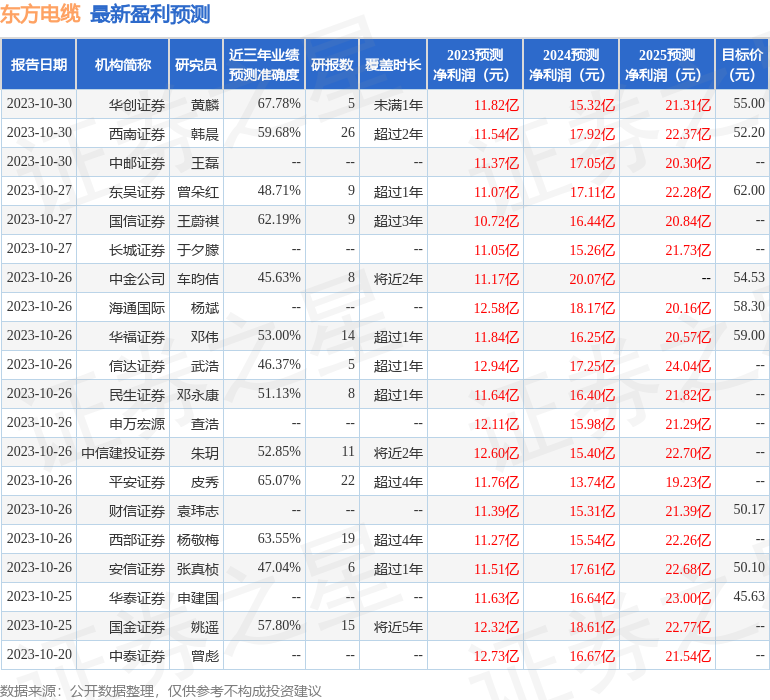Screen dimensions: 770x700
Task: Click the 24.04亿 2025 profit value
Action: 688,365
